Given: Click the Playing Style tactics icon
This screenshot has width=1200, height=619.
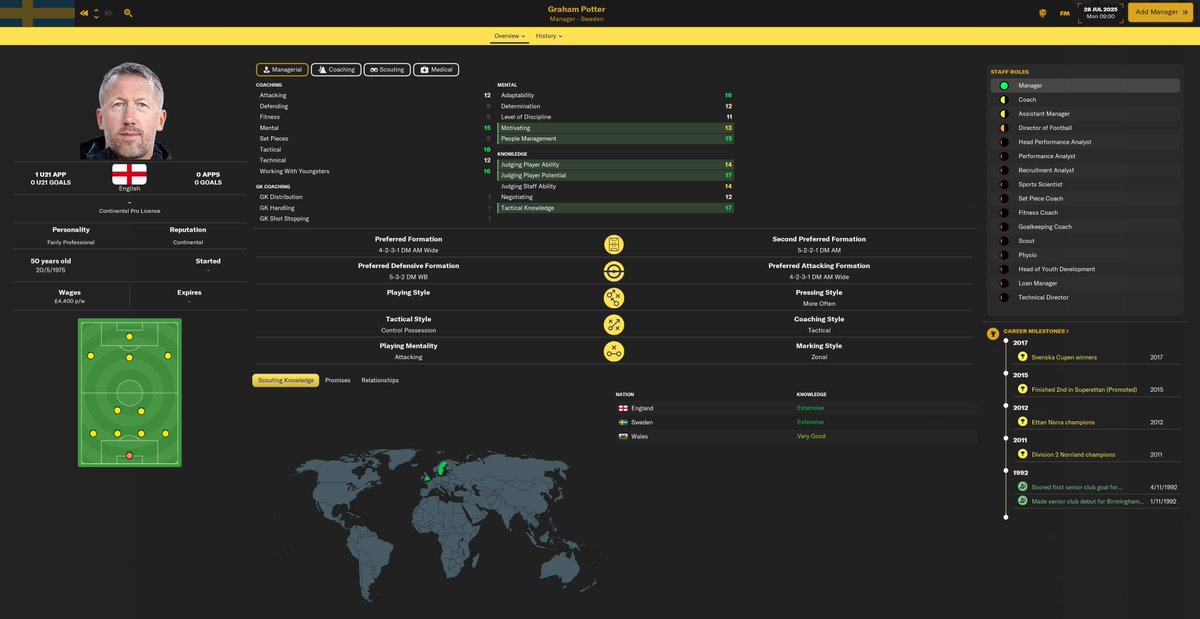Looking at the screenshot, I should (614, 298).
